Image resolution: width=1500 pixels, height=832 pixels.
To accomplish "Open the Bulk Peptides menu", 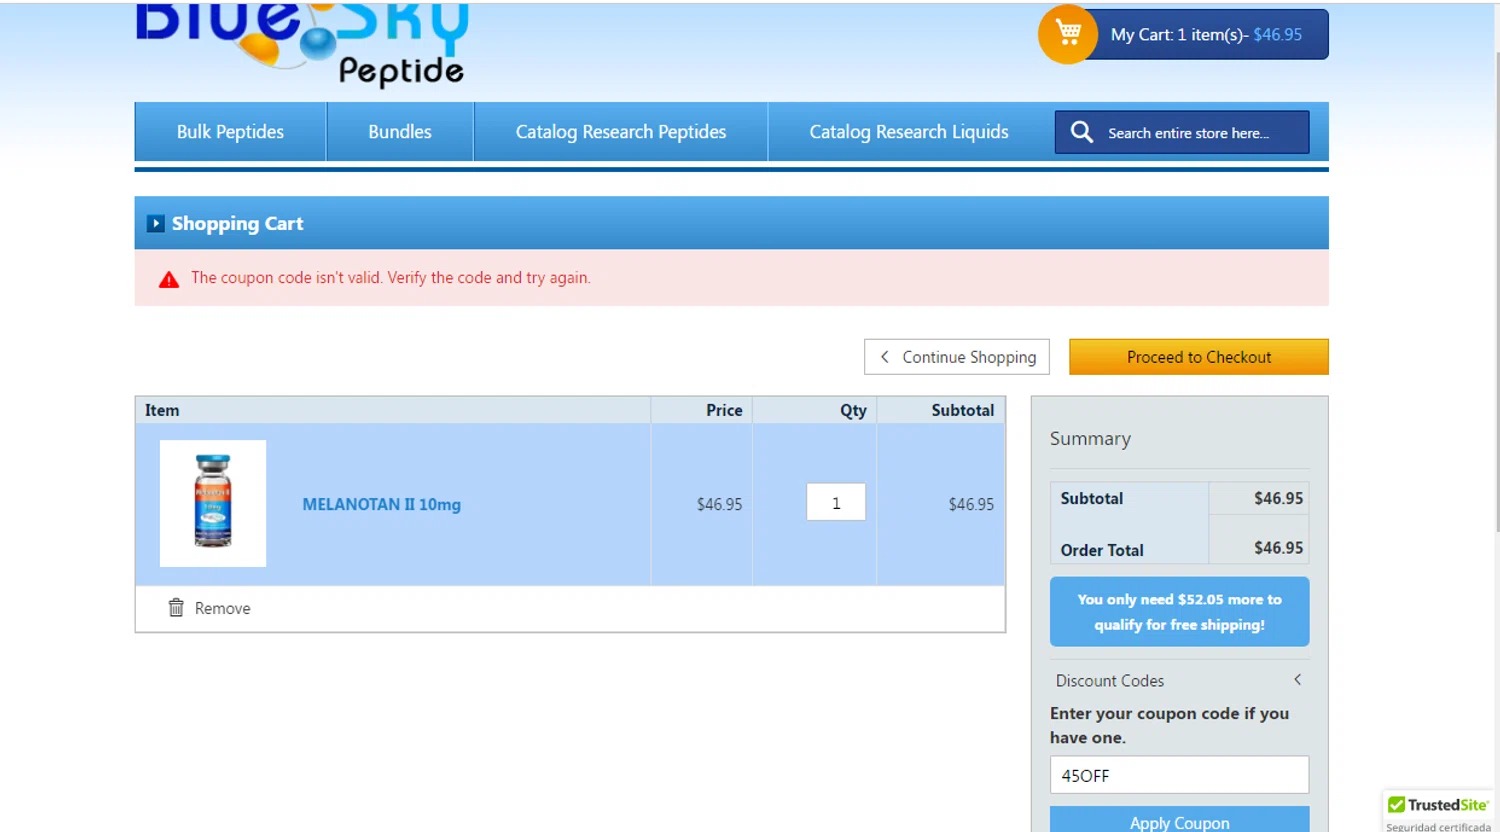I will click(x=230, y=132).
